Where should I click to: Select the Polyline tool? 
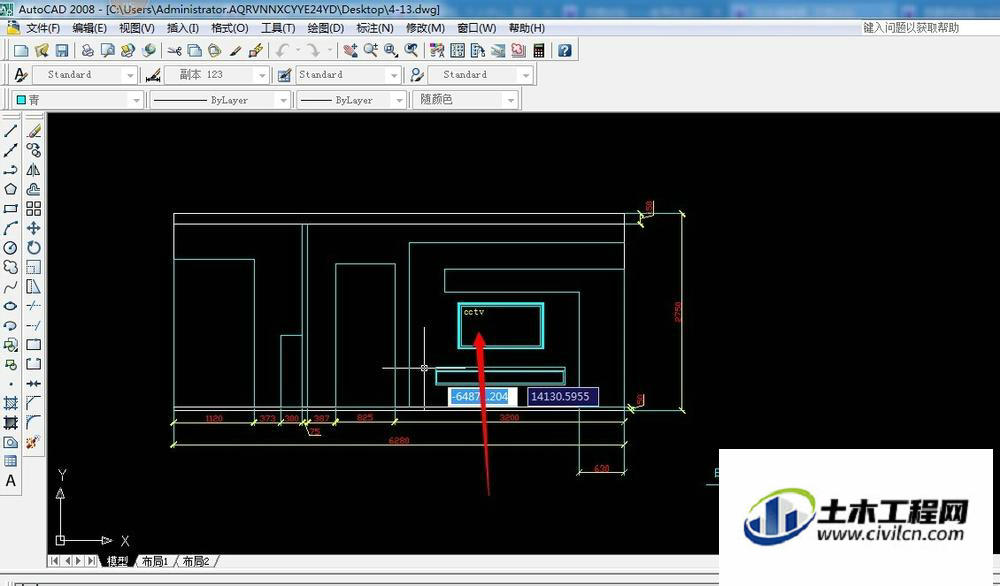point(11,170)
